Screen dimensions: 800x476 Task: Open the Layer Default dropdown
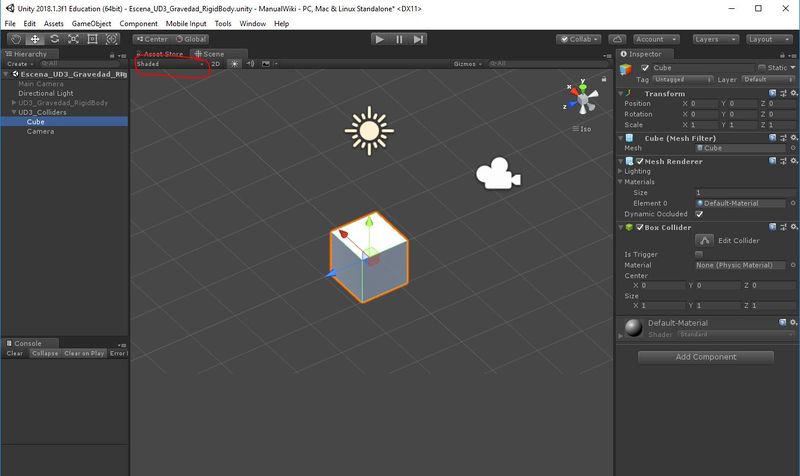(768, 80)
